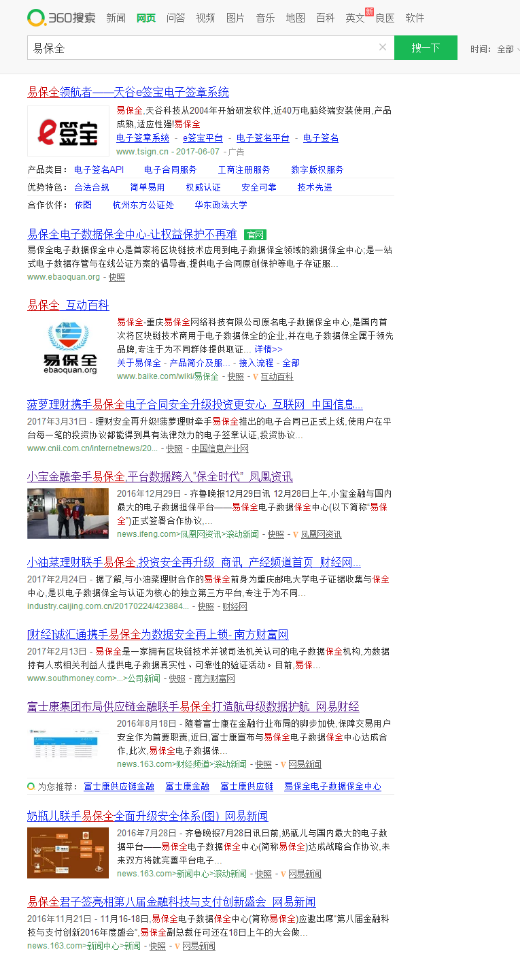
Task: Switch to the 良医 tab
Action: click(385, 18)
